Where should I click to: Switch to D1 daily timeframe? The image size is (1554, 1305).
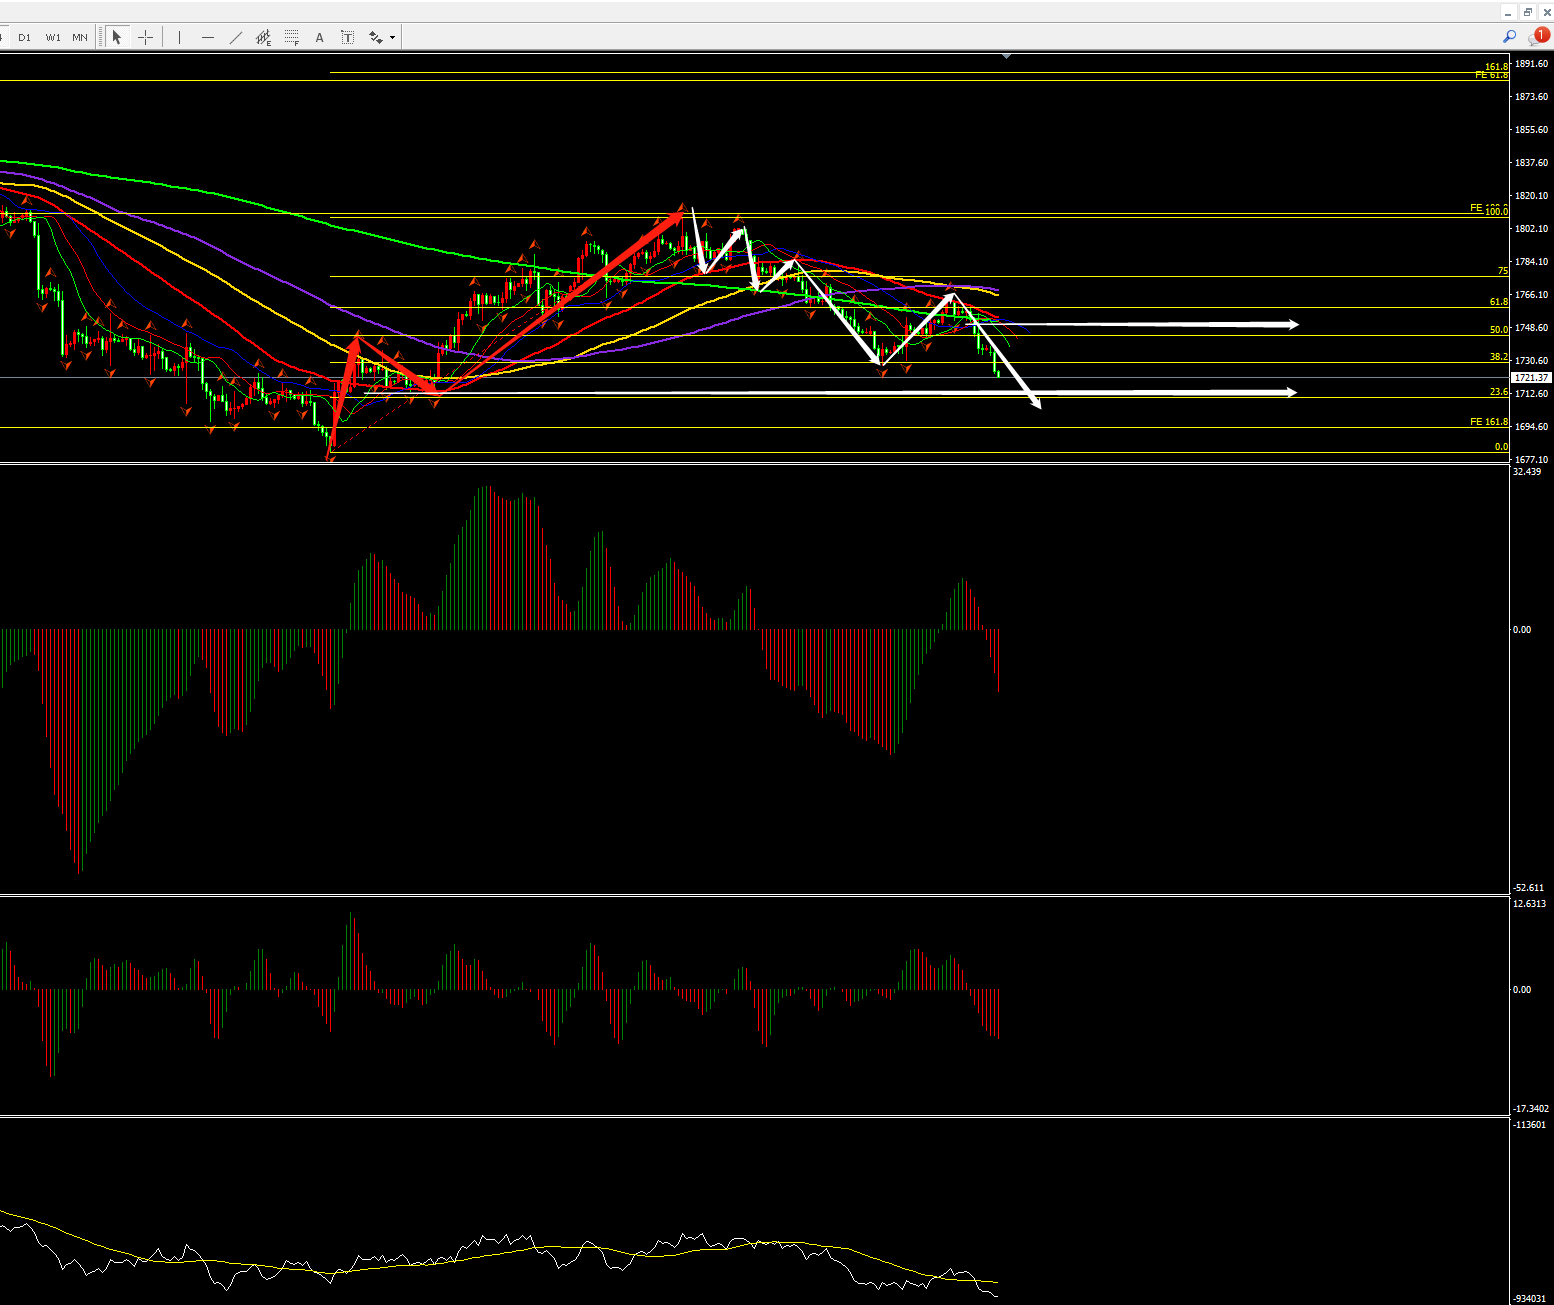point(25,37)
